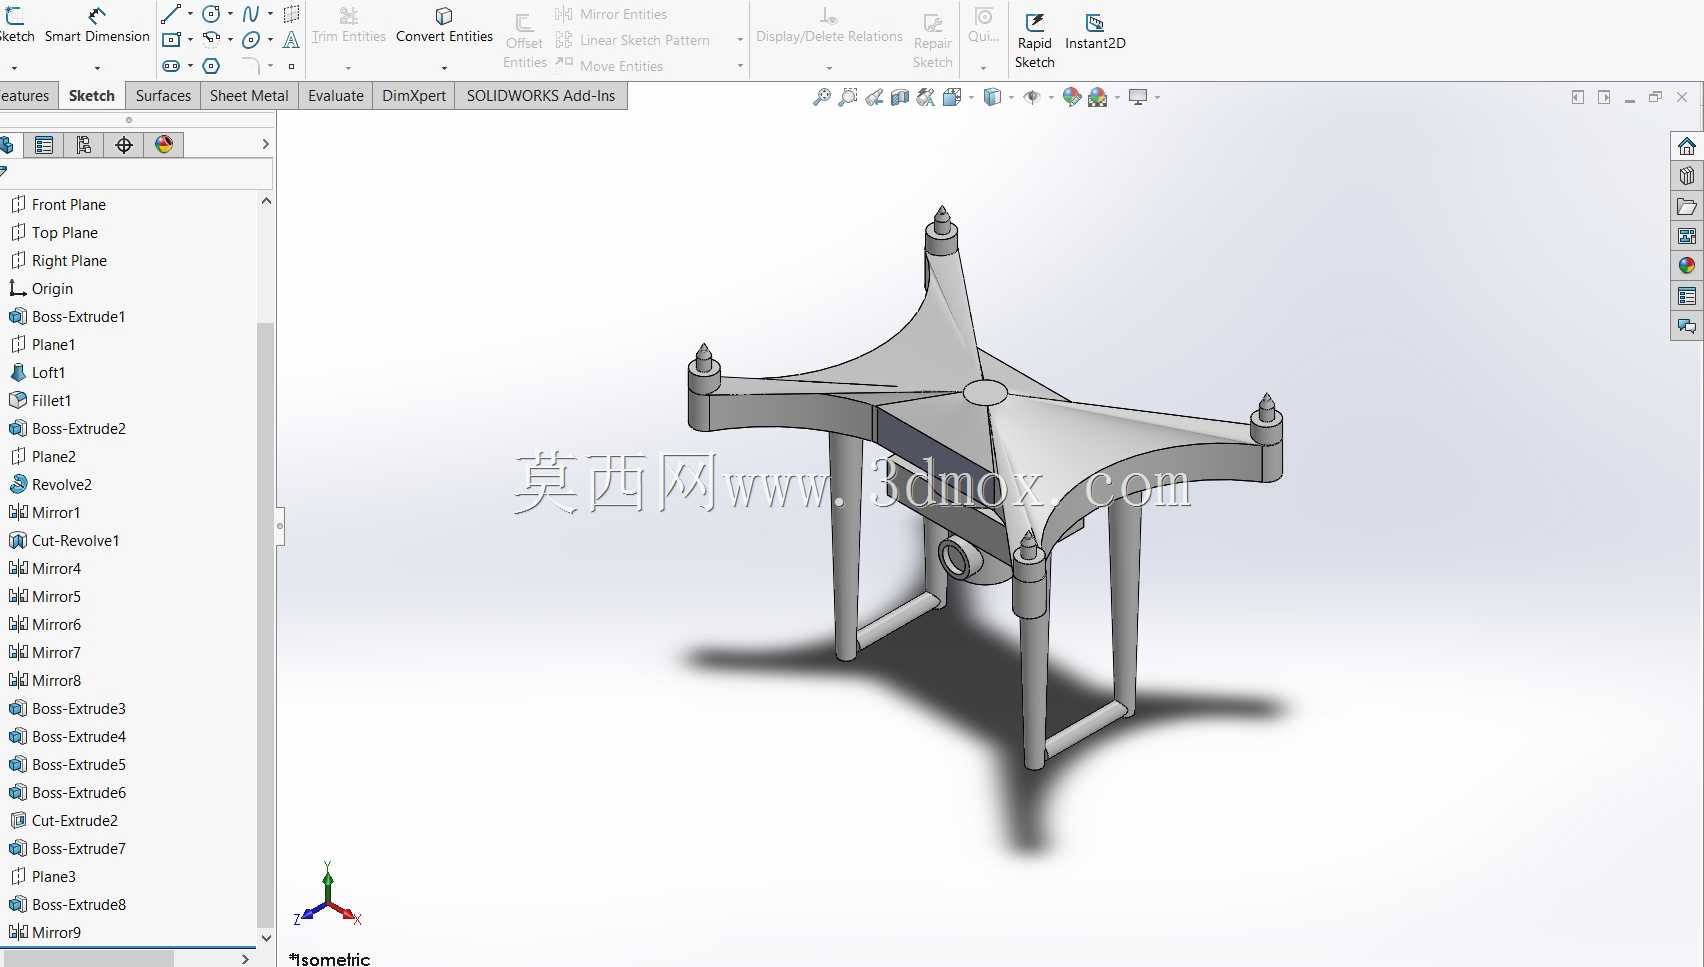Select the Smart Dimension tool
This screenshot has width=1704, height=967.
tap(97, 26)
